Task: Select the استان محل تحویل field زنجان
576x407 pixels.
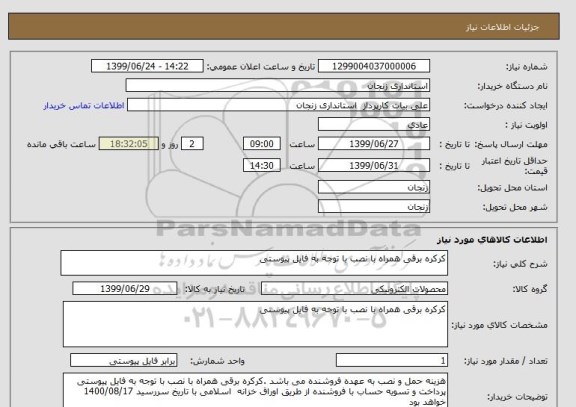Action: 374,187
